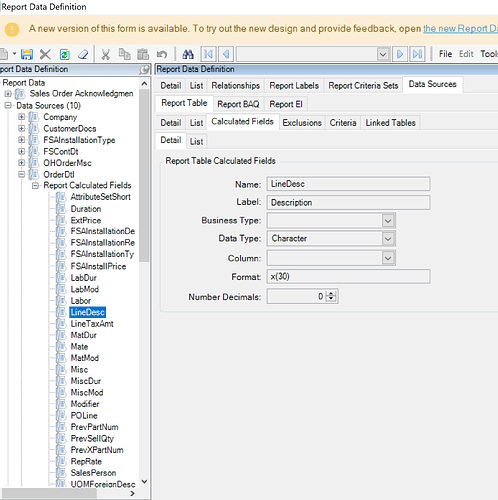Expand the Company data source node
Viewport: 498px width, 500px height.
(x=21, y=117)
